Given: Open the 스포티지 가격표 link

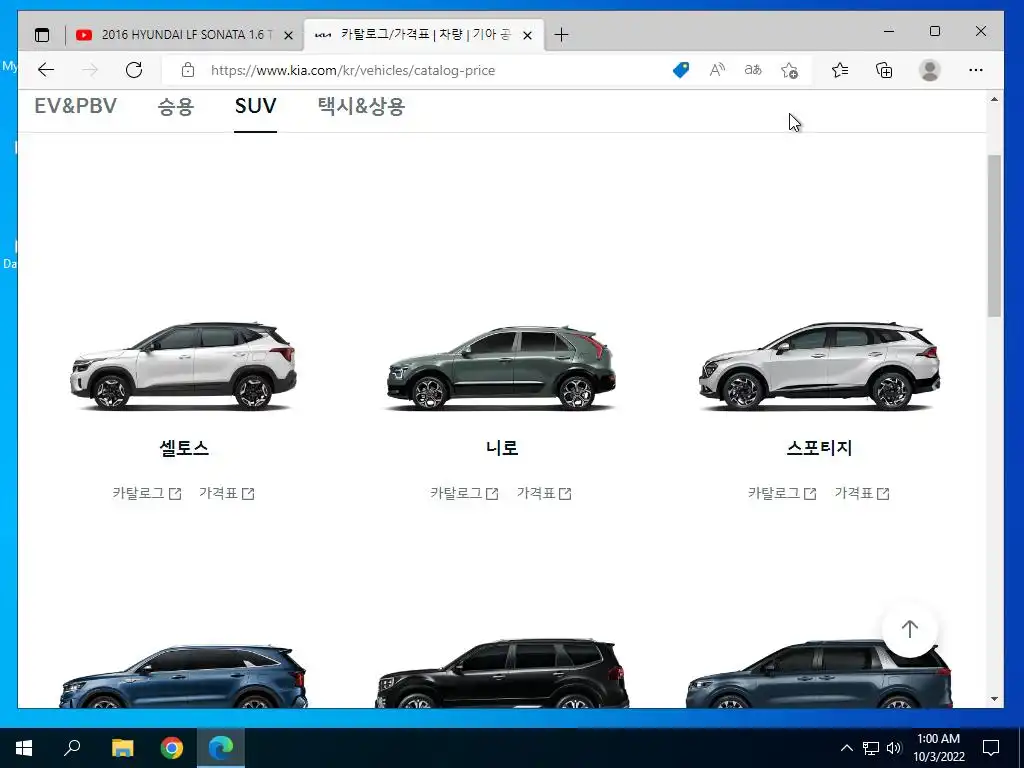Looking at the screenshot, I should pos(862,493).
